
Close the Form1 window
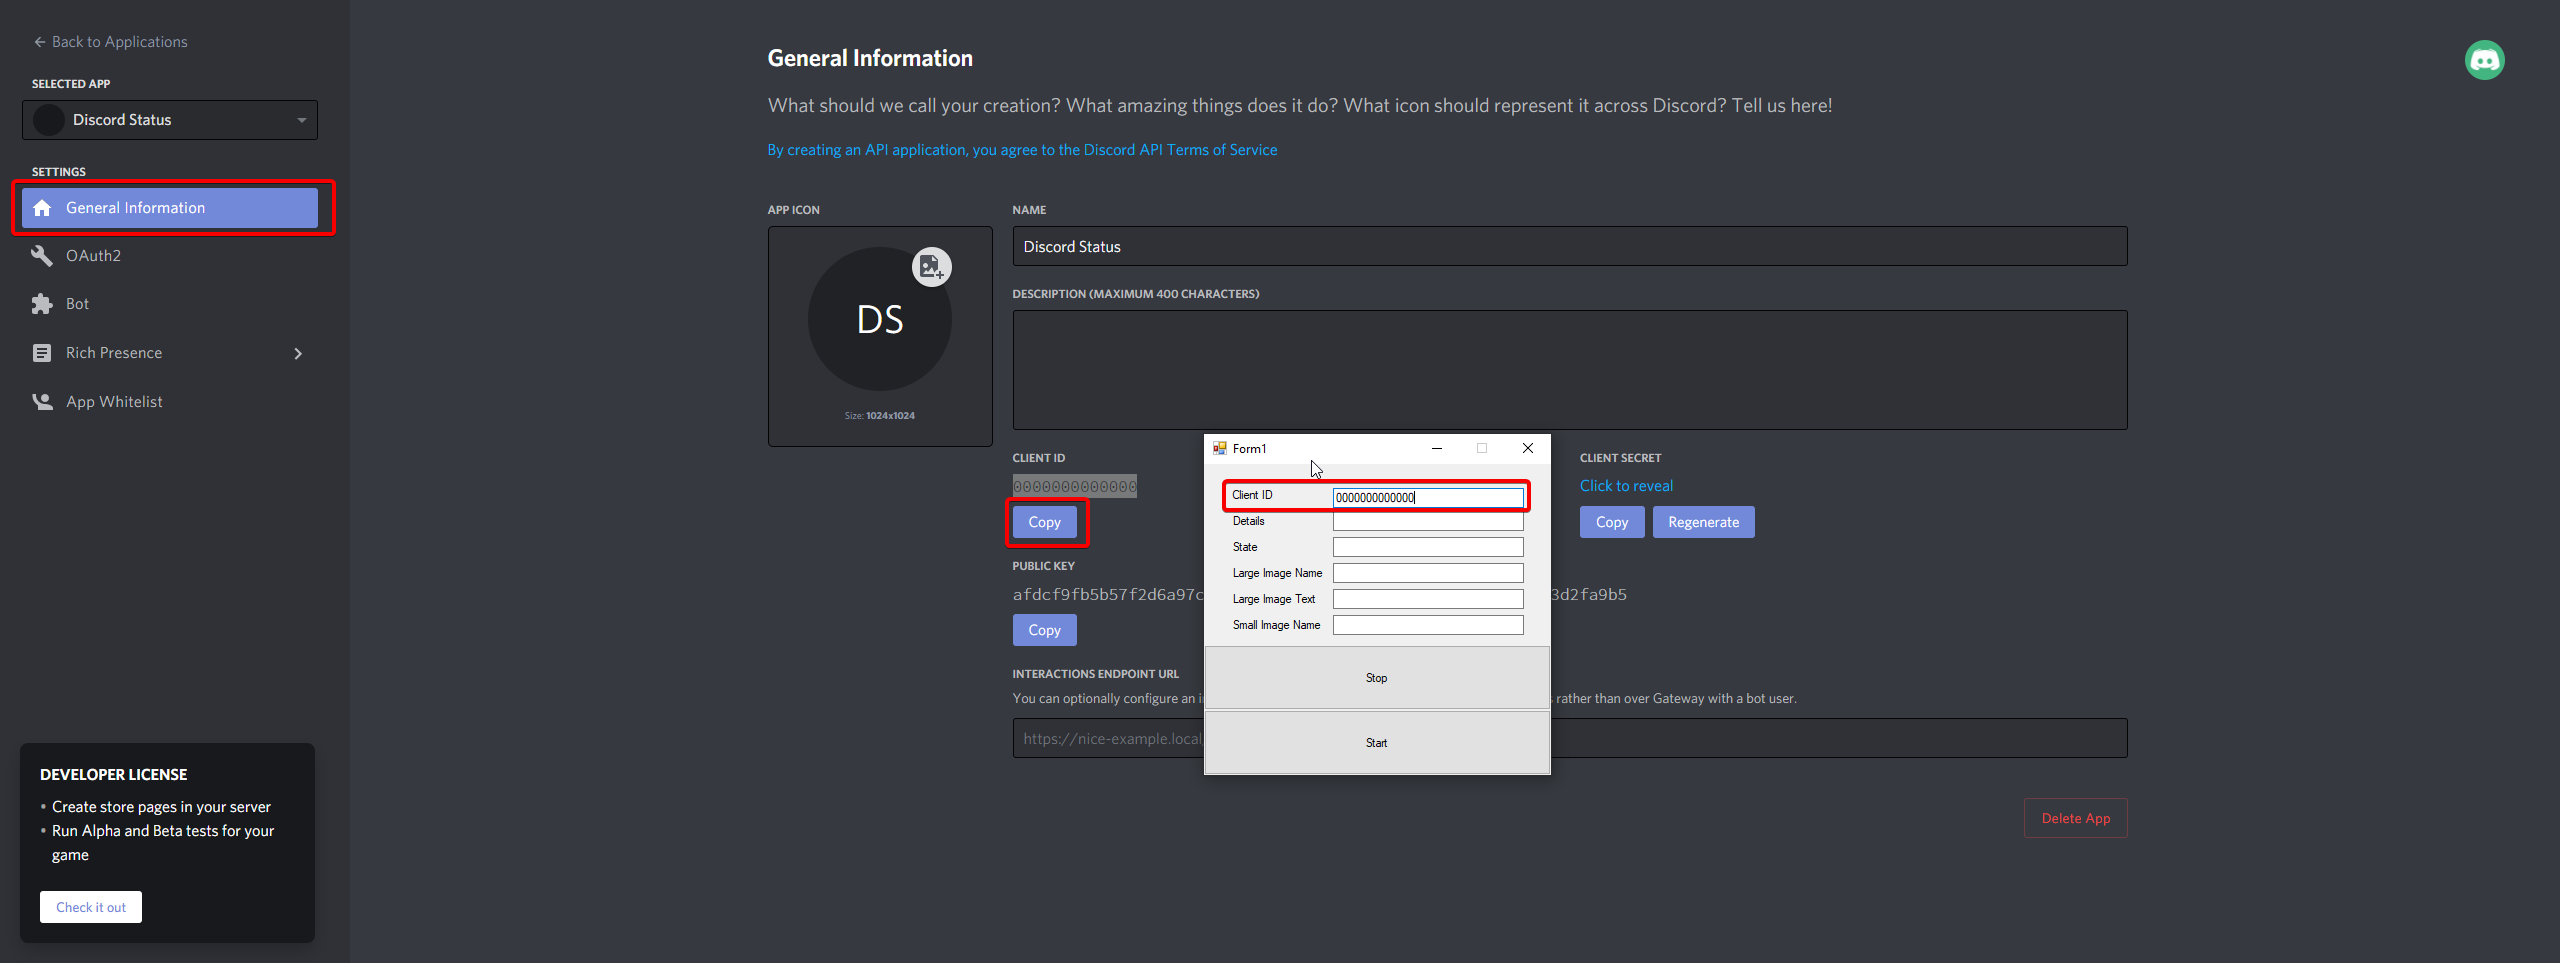click(1528, 448)
